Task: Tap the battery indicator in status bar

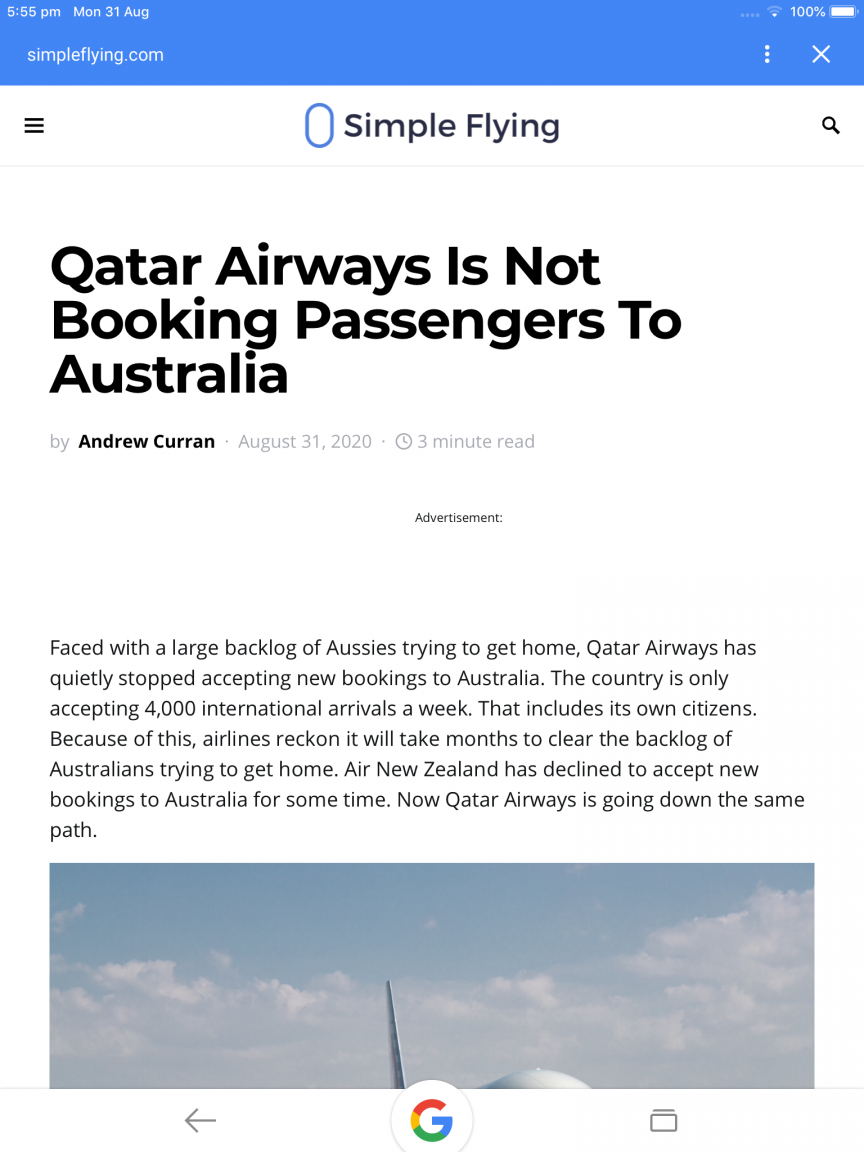Action: click(843, 12)
